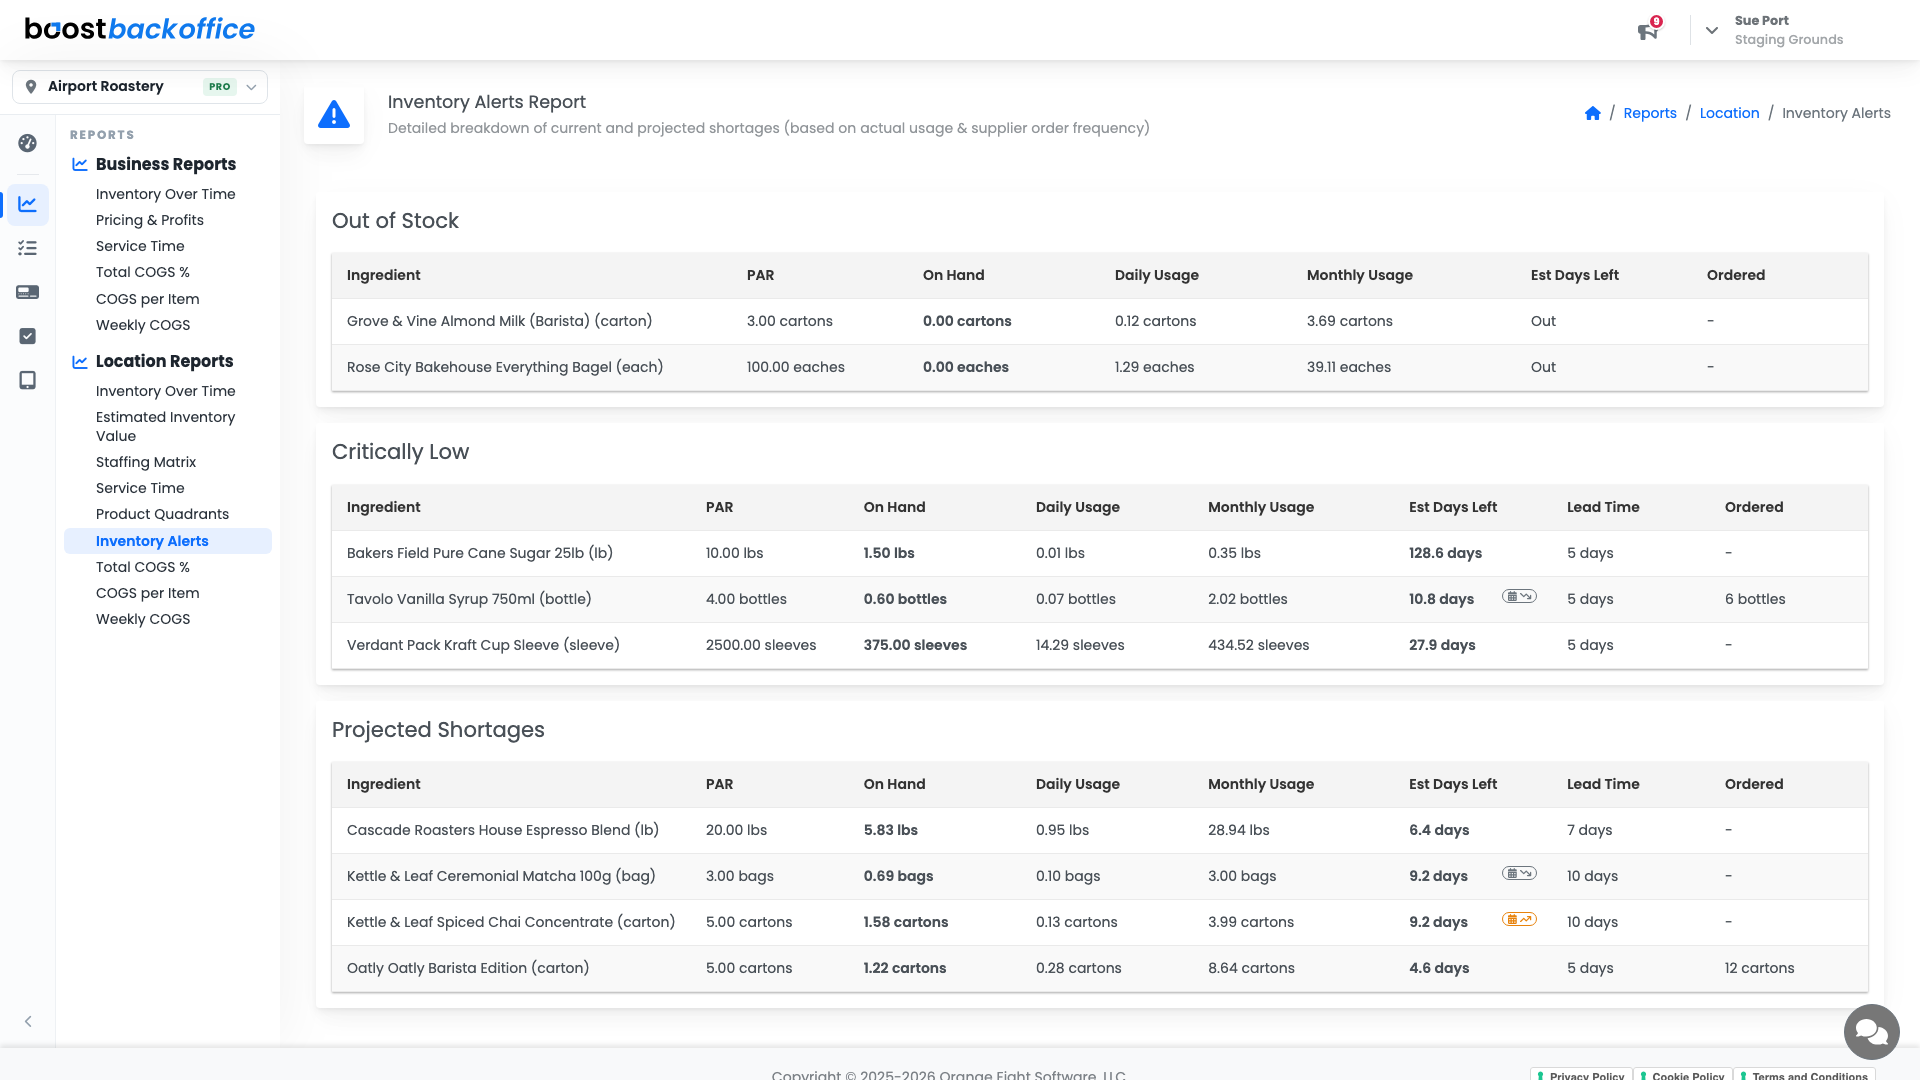Image resolution: width=1920 pixels, height=1080 pixels.
Task: Click the Projected Shortages Monthly Usage header
Action: click(x=1261, y=784)
